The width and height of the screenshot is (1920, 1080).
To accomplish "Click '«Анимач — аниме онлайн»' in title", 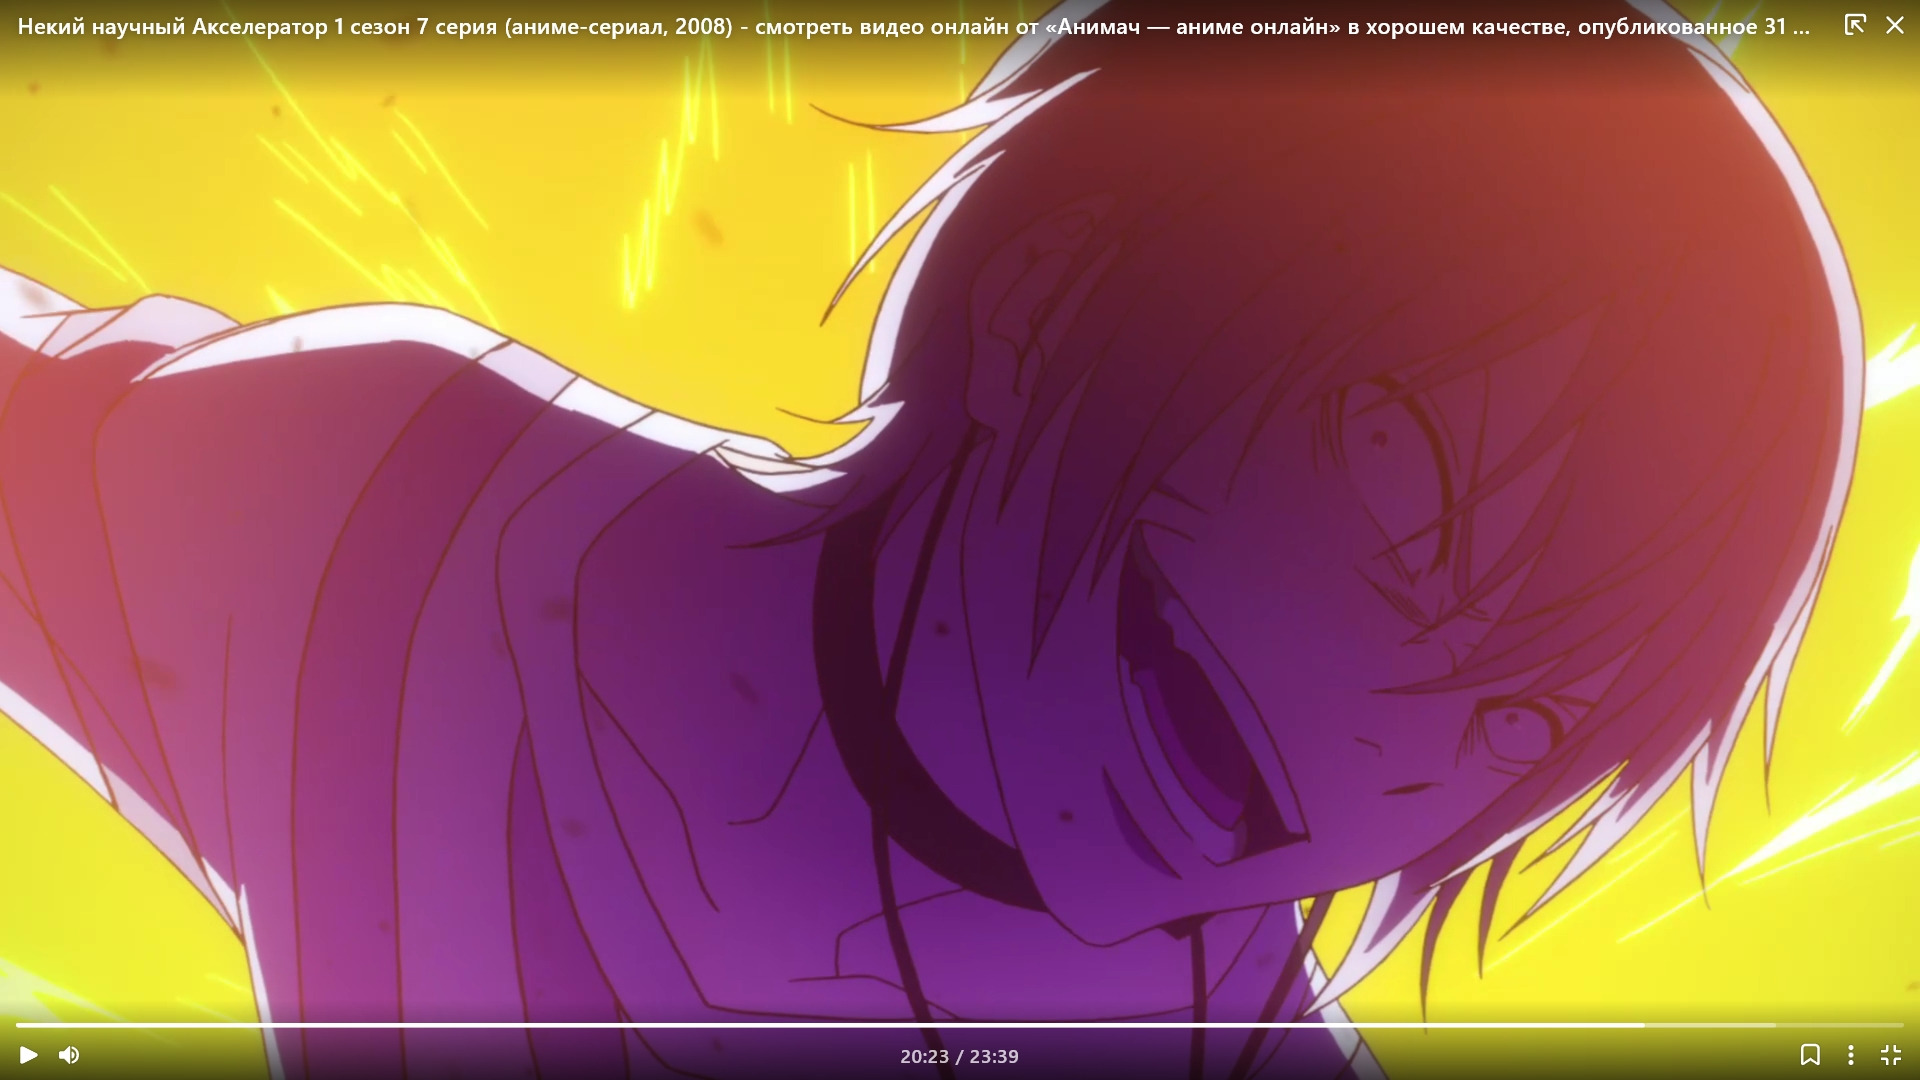I will [x=1192, y=27].
